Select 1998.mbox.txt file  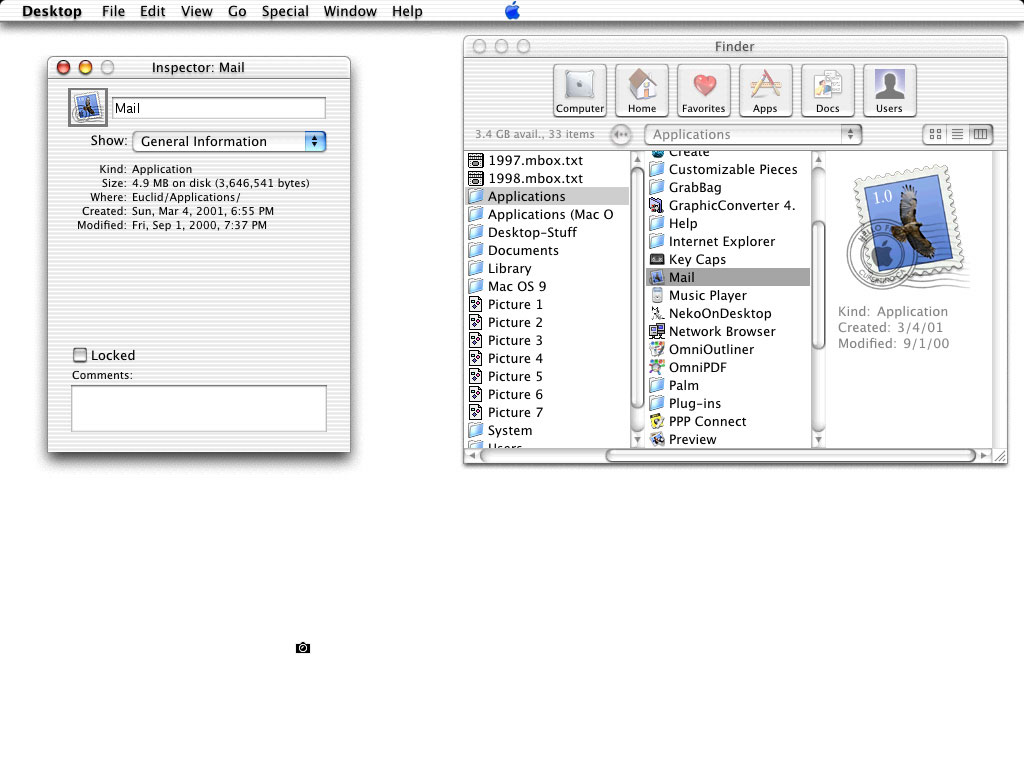[547, 178]
